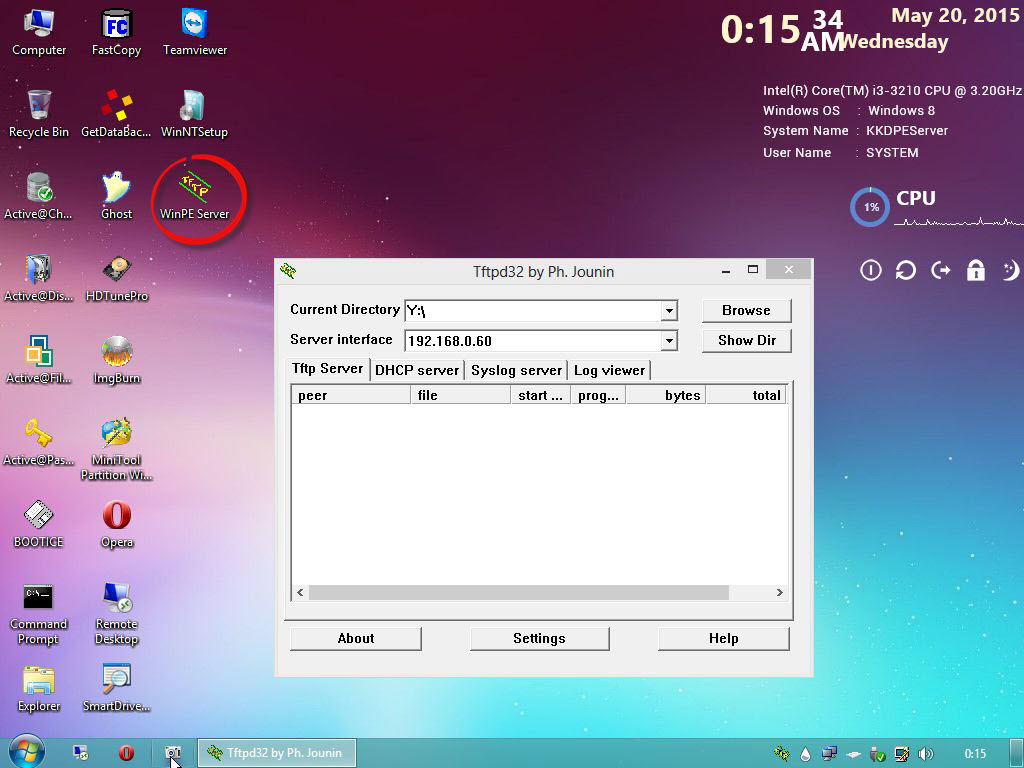Viewport: 1024px width, 768px height.
Task: Click the camera screenshot taskbar icon
Action: pyautogui.click(x=172, y=753)
